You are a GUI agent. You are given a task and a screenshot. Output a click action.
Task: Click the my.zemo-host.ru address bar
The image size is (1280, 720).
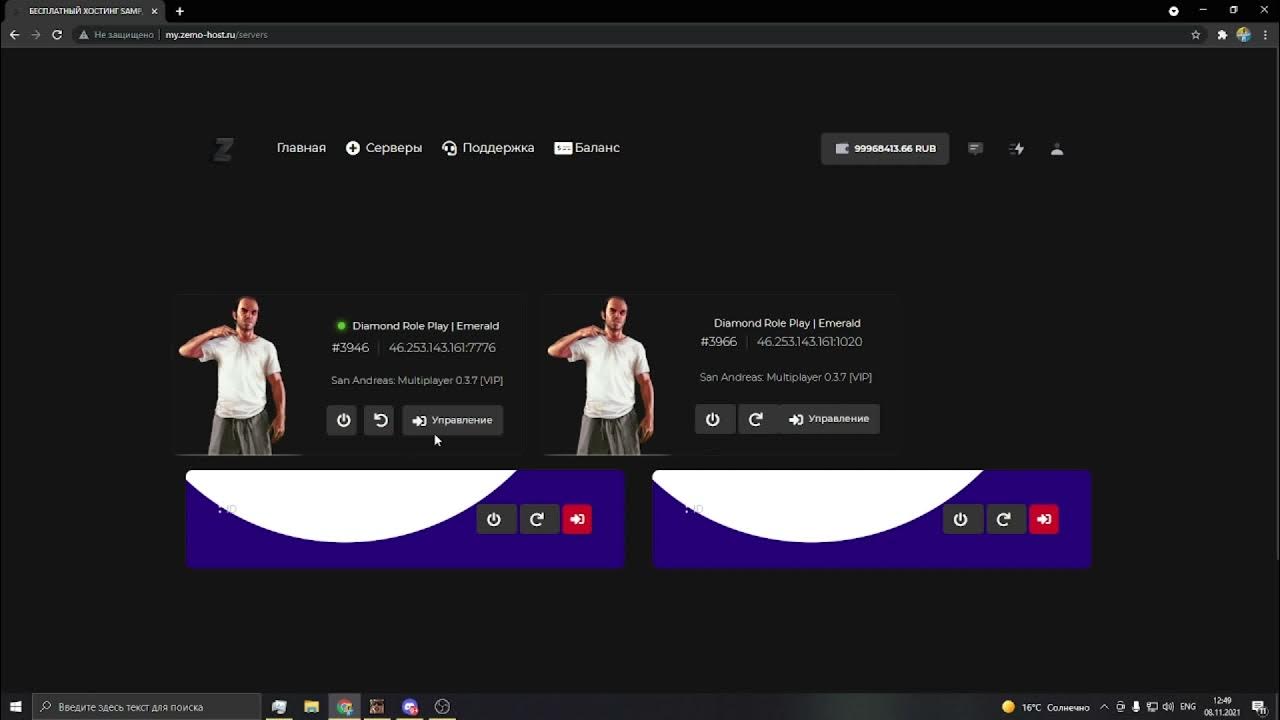click(x=640, y=34)
